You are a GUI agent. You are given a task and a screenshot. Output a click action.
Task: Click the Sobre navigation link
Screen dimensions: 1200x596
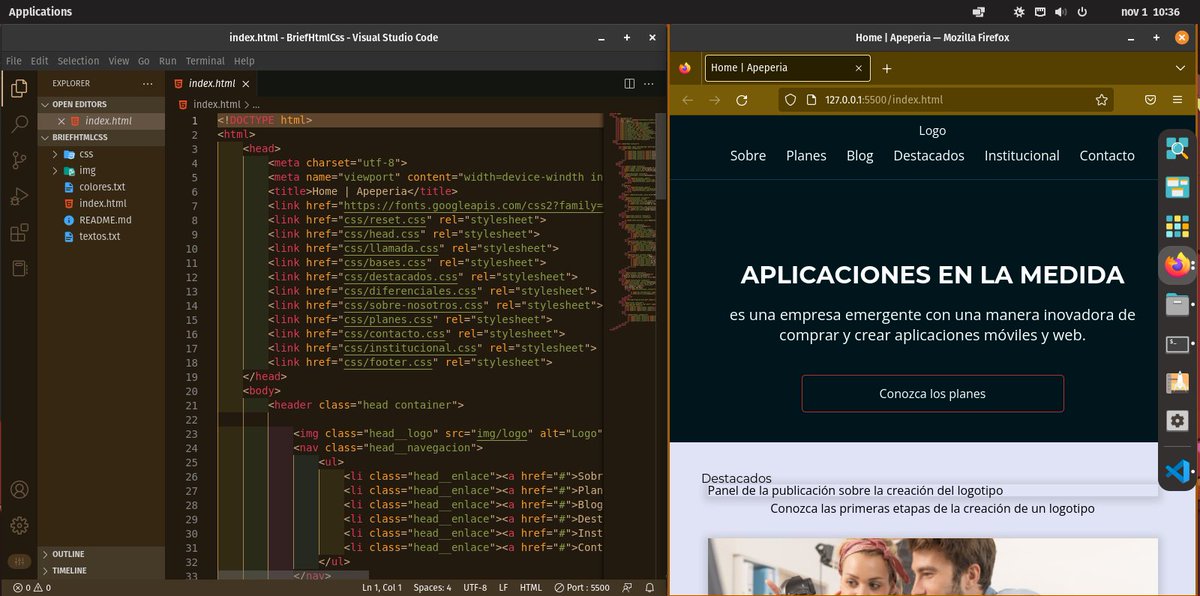tap(748, 155)
